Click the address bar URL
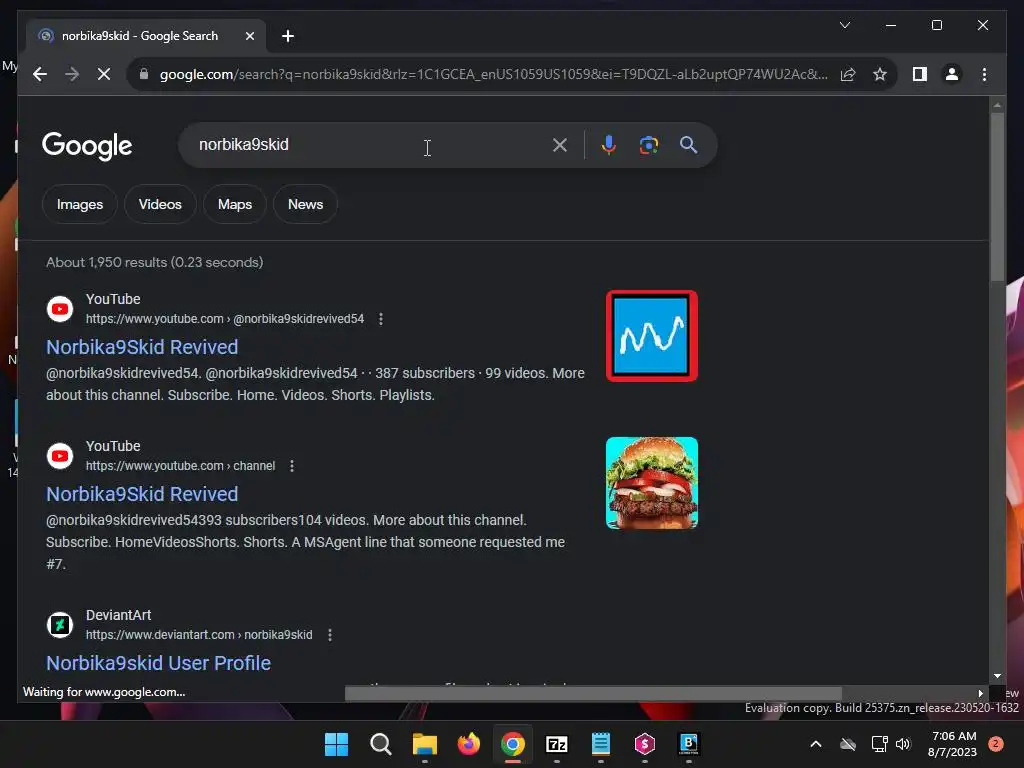The image size is (1024, 768). pos(494,74)
